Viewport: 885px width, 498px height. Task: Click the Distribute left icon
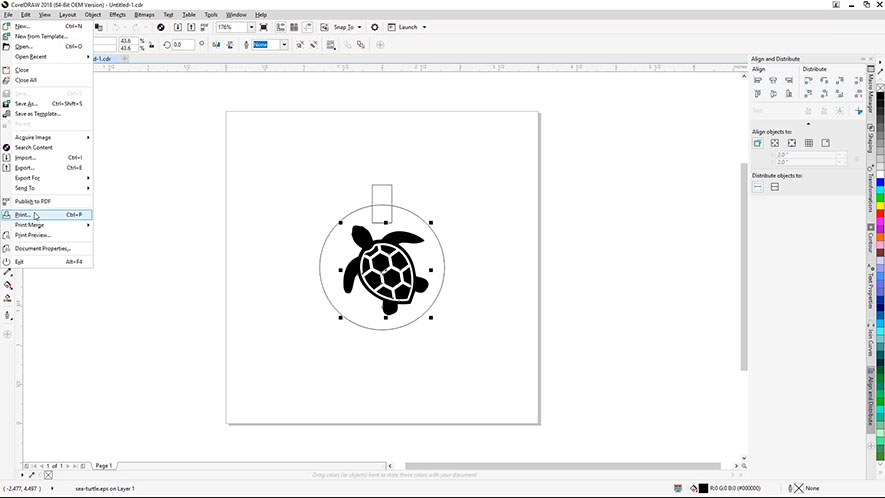pyautogui.click(x=810, y=80)
